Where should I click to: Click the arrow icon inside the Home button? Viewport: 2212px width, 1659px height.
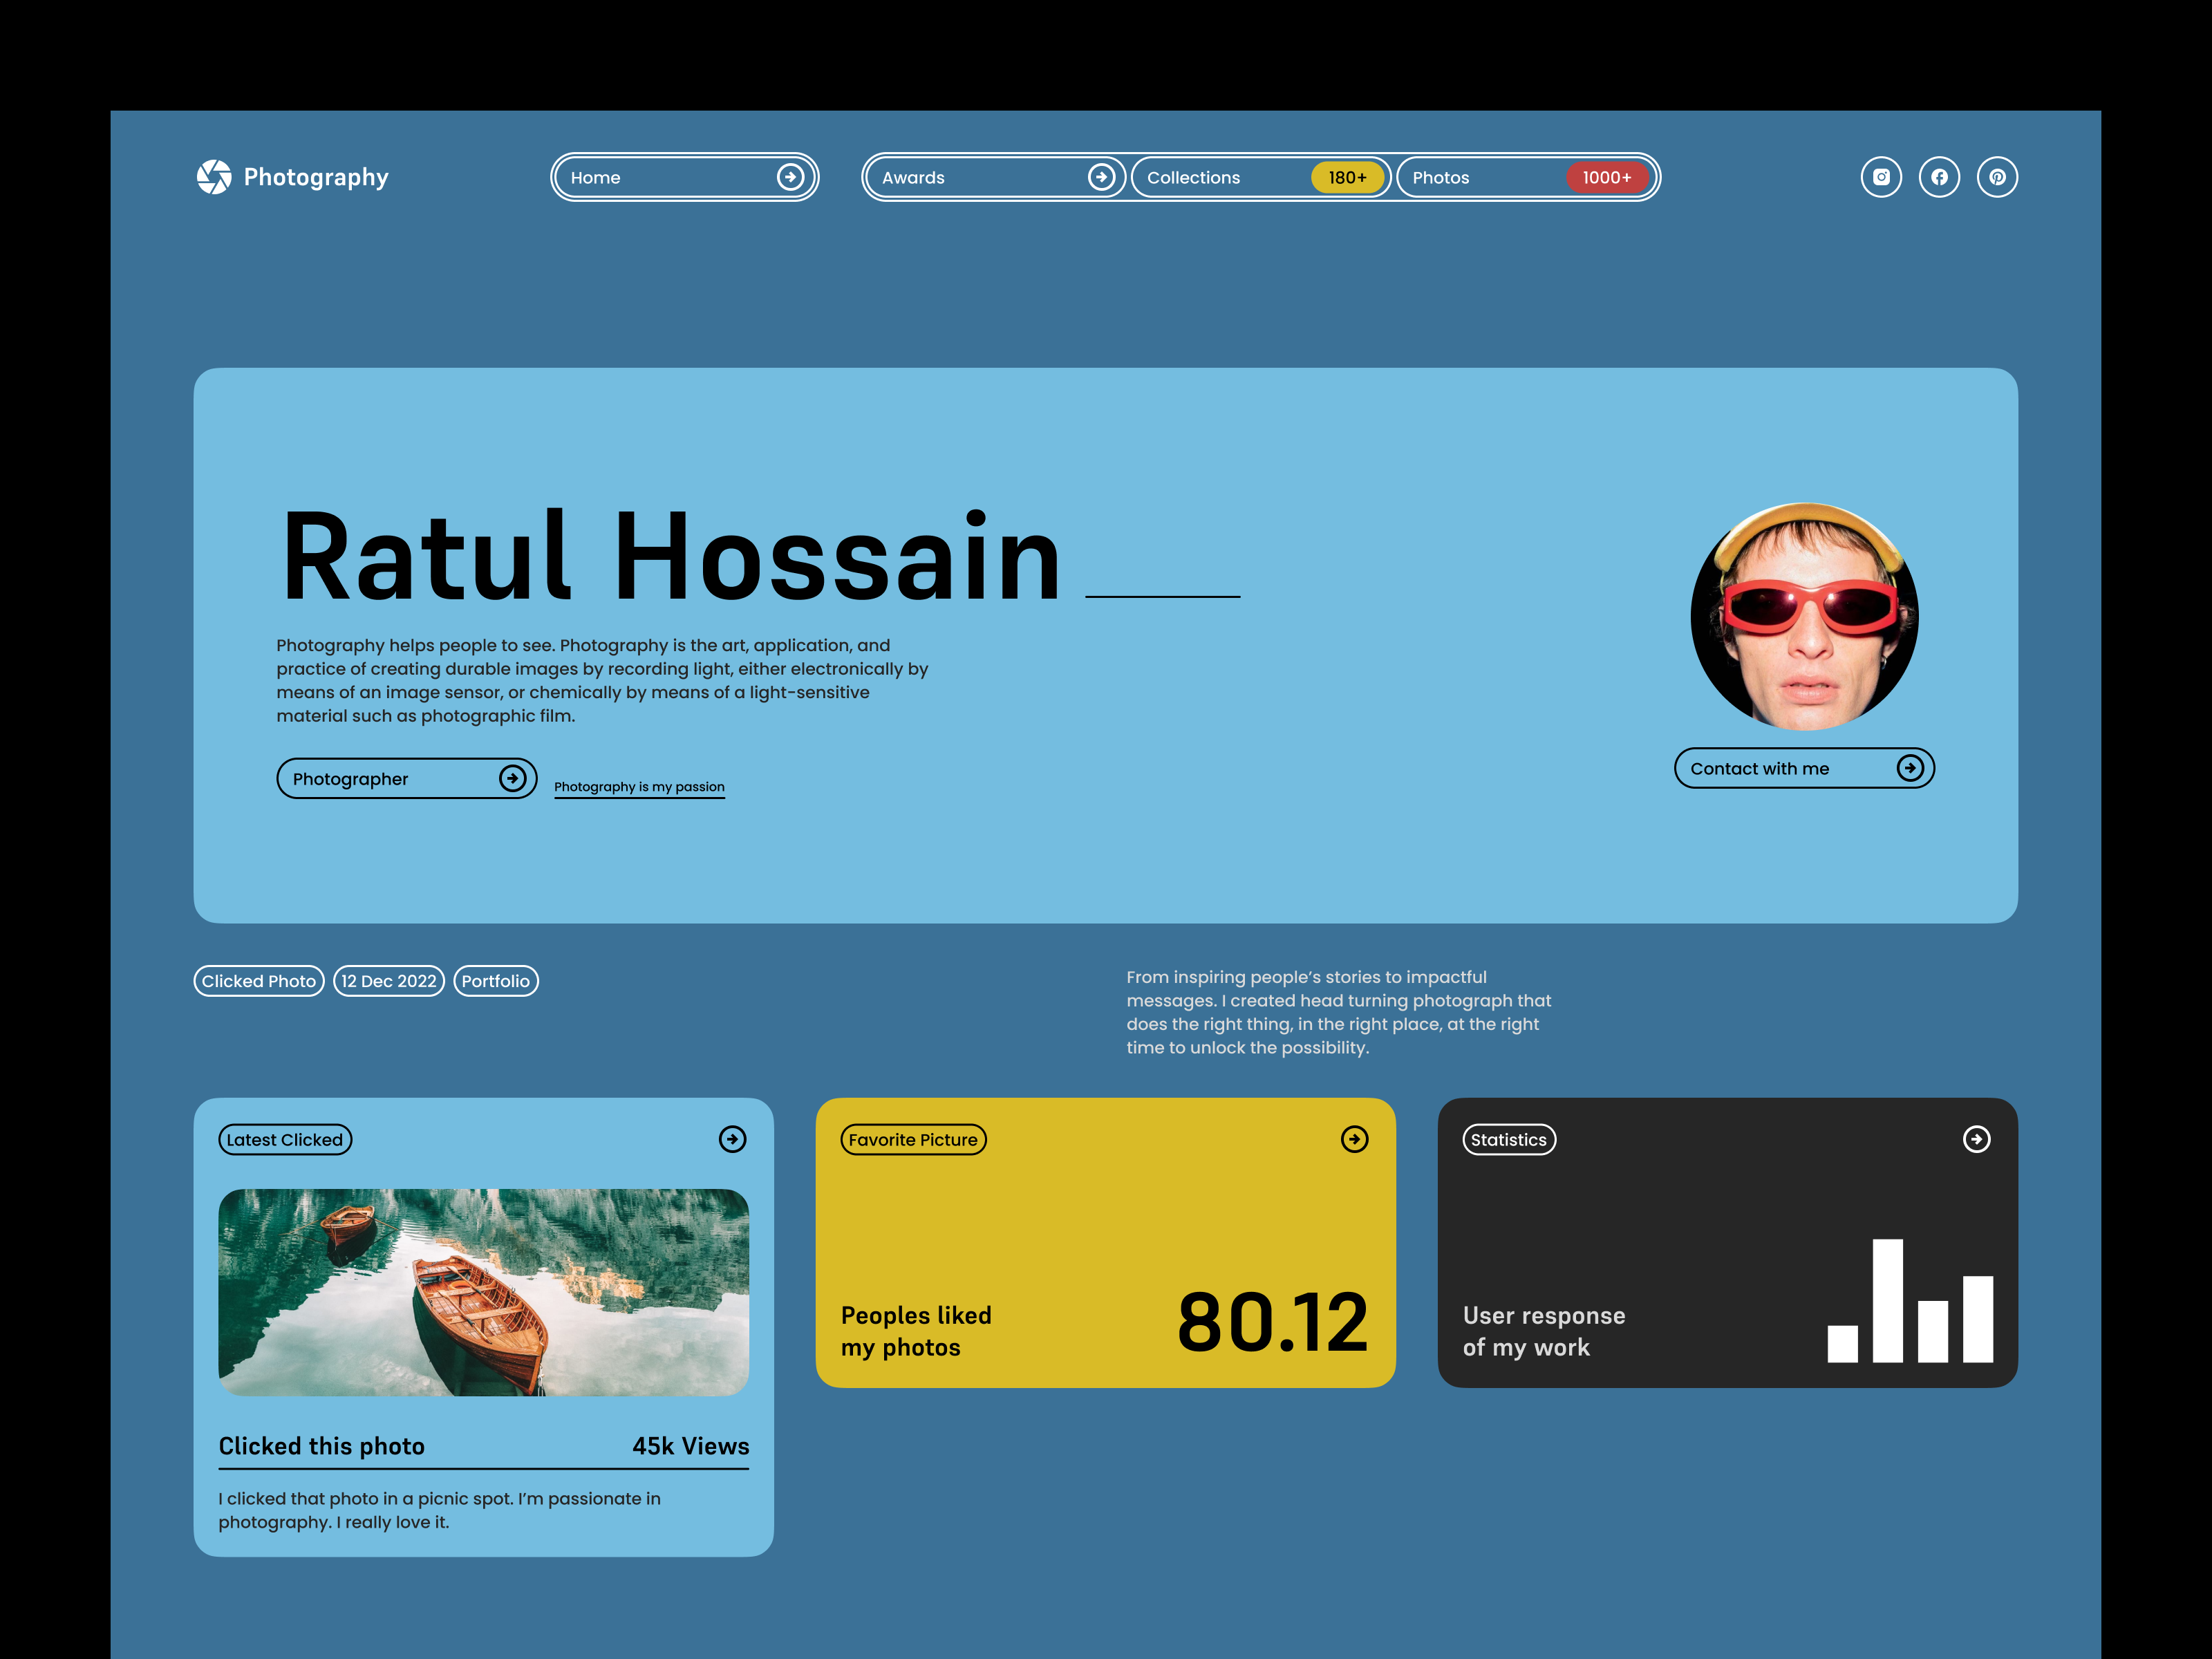pos(791,177)
